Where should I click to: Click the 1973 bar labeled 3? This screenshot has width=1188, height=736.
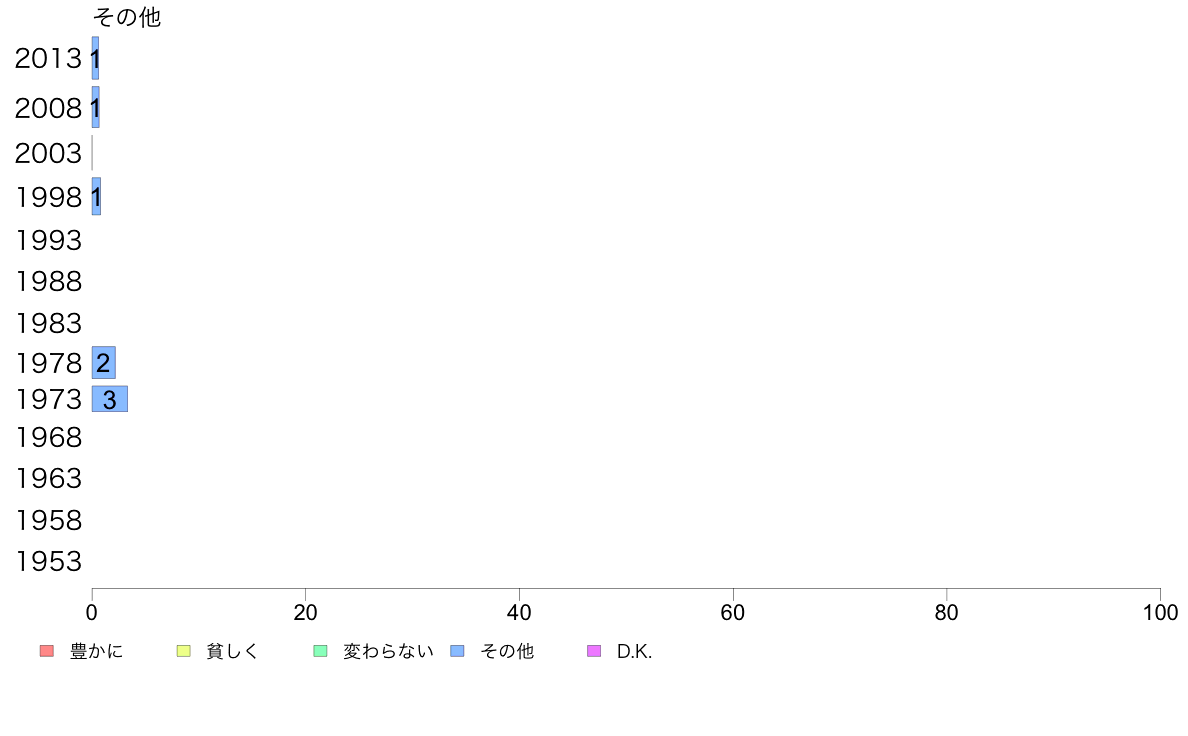tap(109, 399)
